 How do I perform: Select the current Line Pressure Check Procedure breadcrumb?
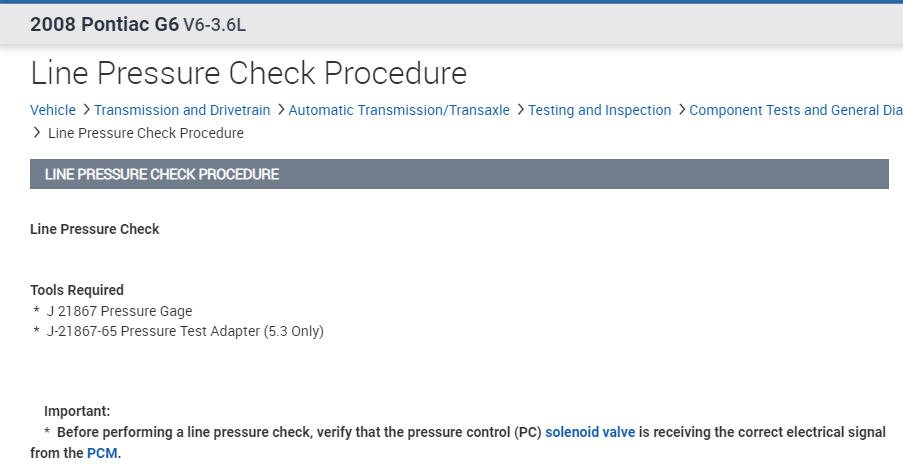pos(146,133)
